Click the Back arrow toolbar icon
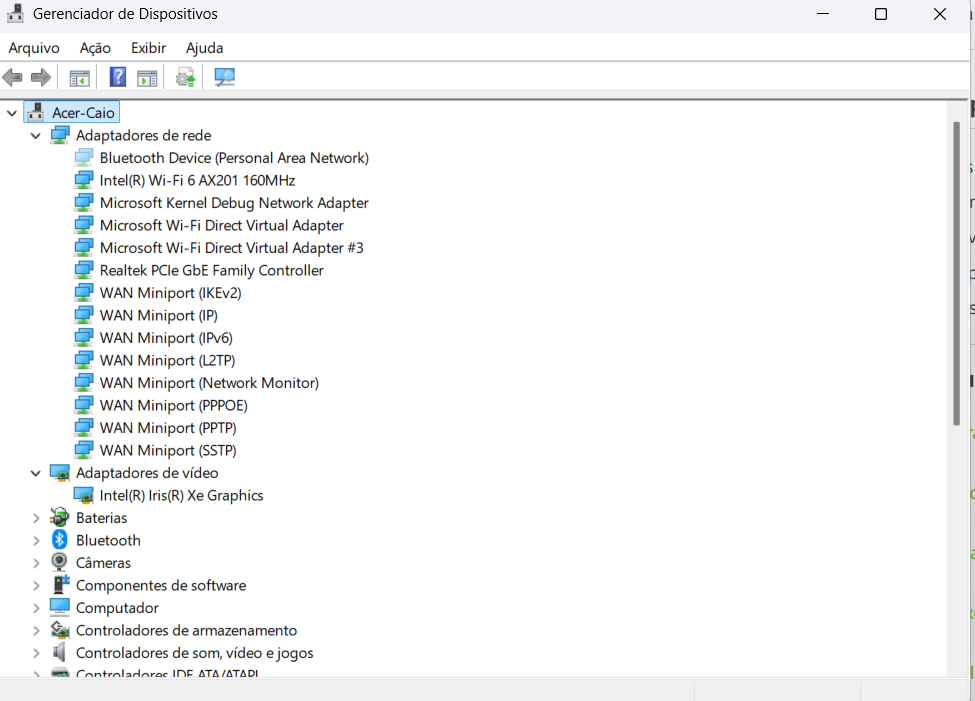Image resolution: width=975 pixels, height=701 pixels. coord(12,78)
